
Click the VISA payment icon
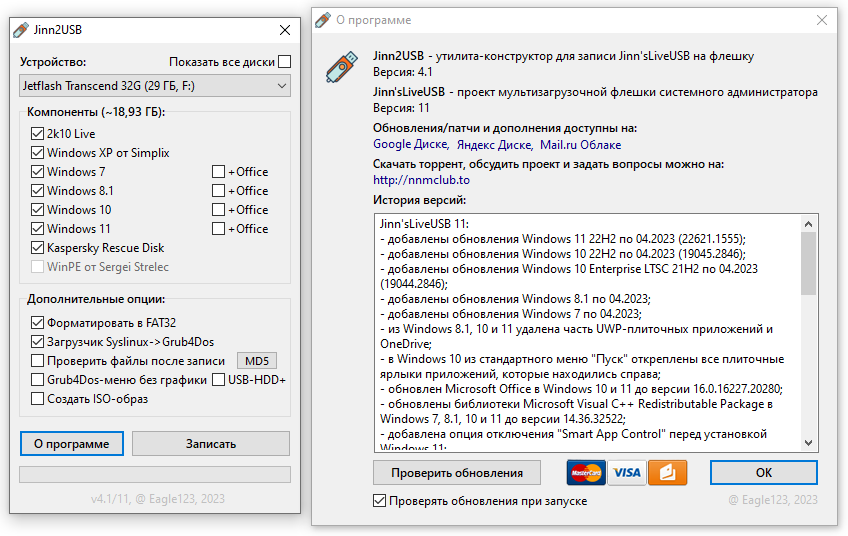pos(627,473)
